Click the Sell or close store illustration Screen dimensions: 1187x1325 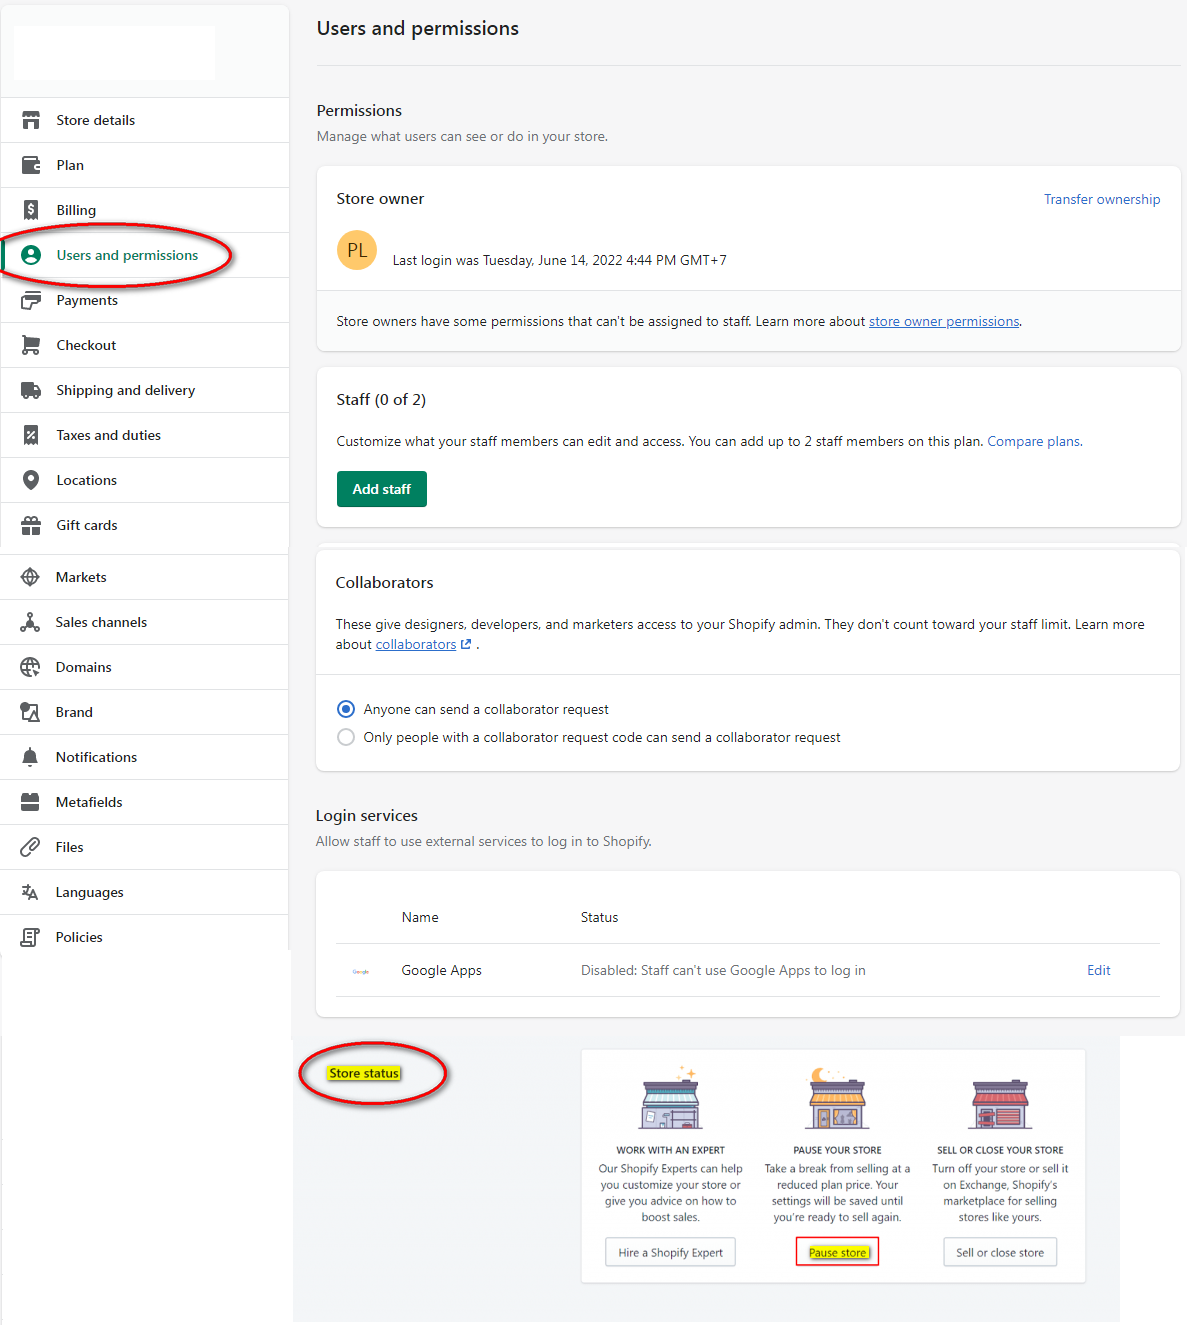(1000, 1105)
